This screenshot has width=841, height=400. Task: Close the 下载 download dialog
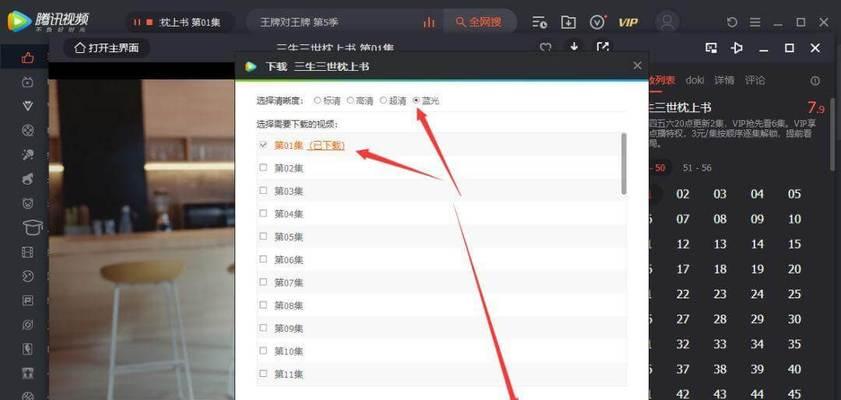tap(637, 65)
